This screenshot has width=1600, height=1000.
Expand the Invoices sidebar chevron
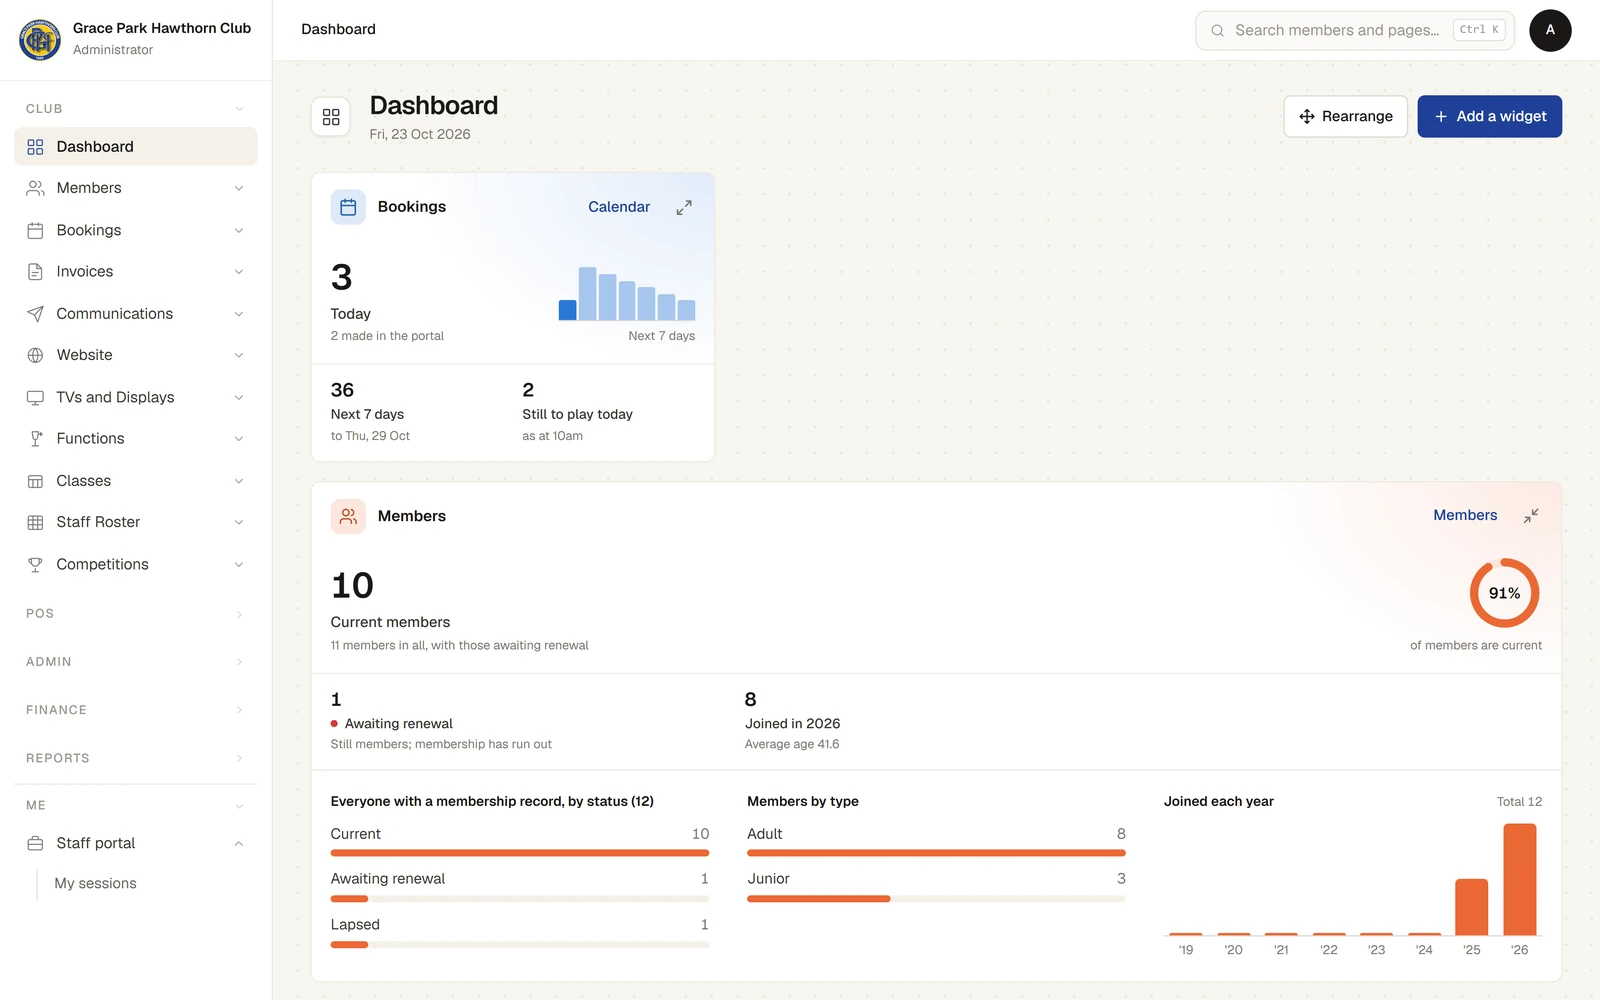pyautogui.click(x=239, y=272)
